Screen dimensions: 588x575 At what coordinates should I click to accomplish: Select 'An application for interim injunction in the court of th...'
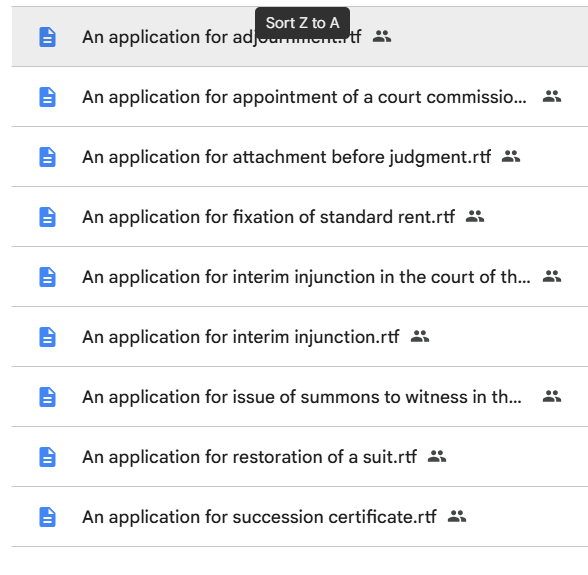click(x=306, y=277)
